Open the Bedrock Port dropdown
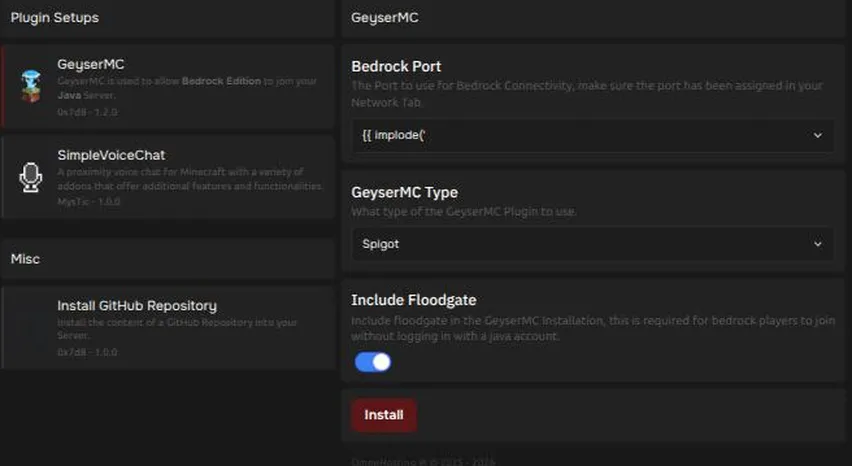Image resolution: width=852 pixels, height=466 pixels. pyautogui.click(x=592, y=135)
